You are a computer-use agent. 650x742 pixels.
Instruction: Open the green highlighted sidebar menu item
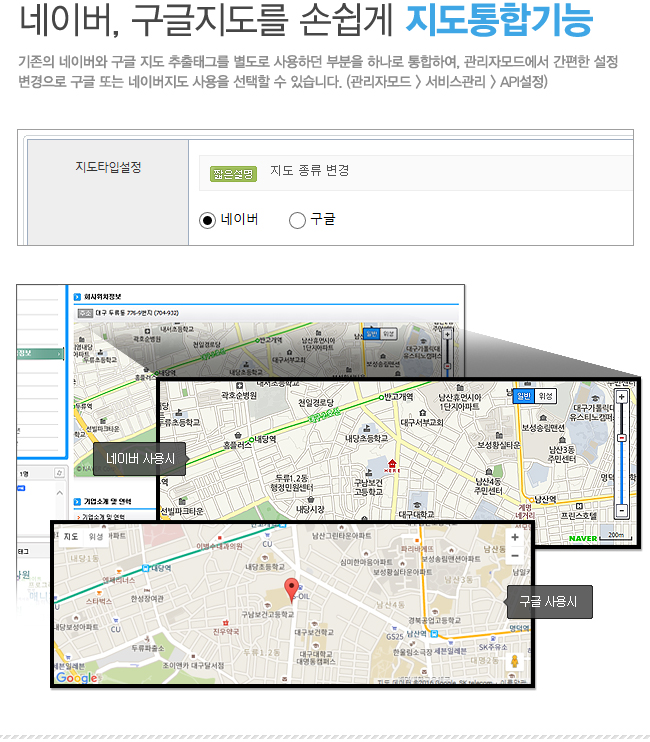click(x=40, y=353)
